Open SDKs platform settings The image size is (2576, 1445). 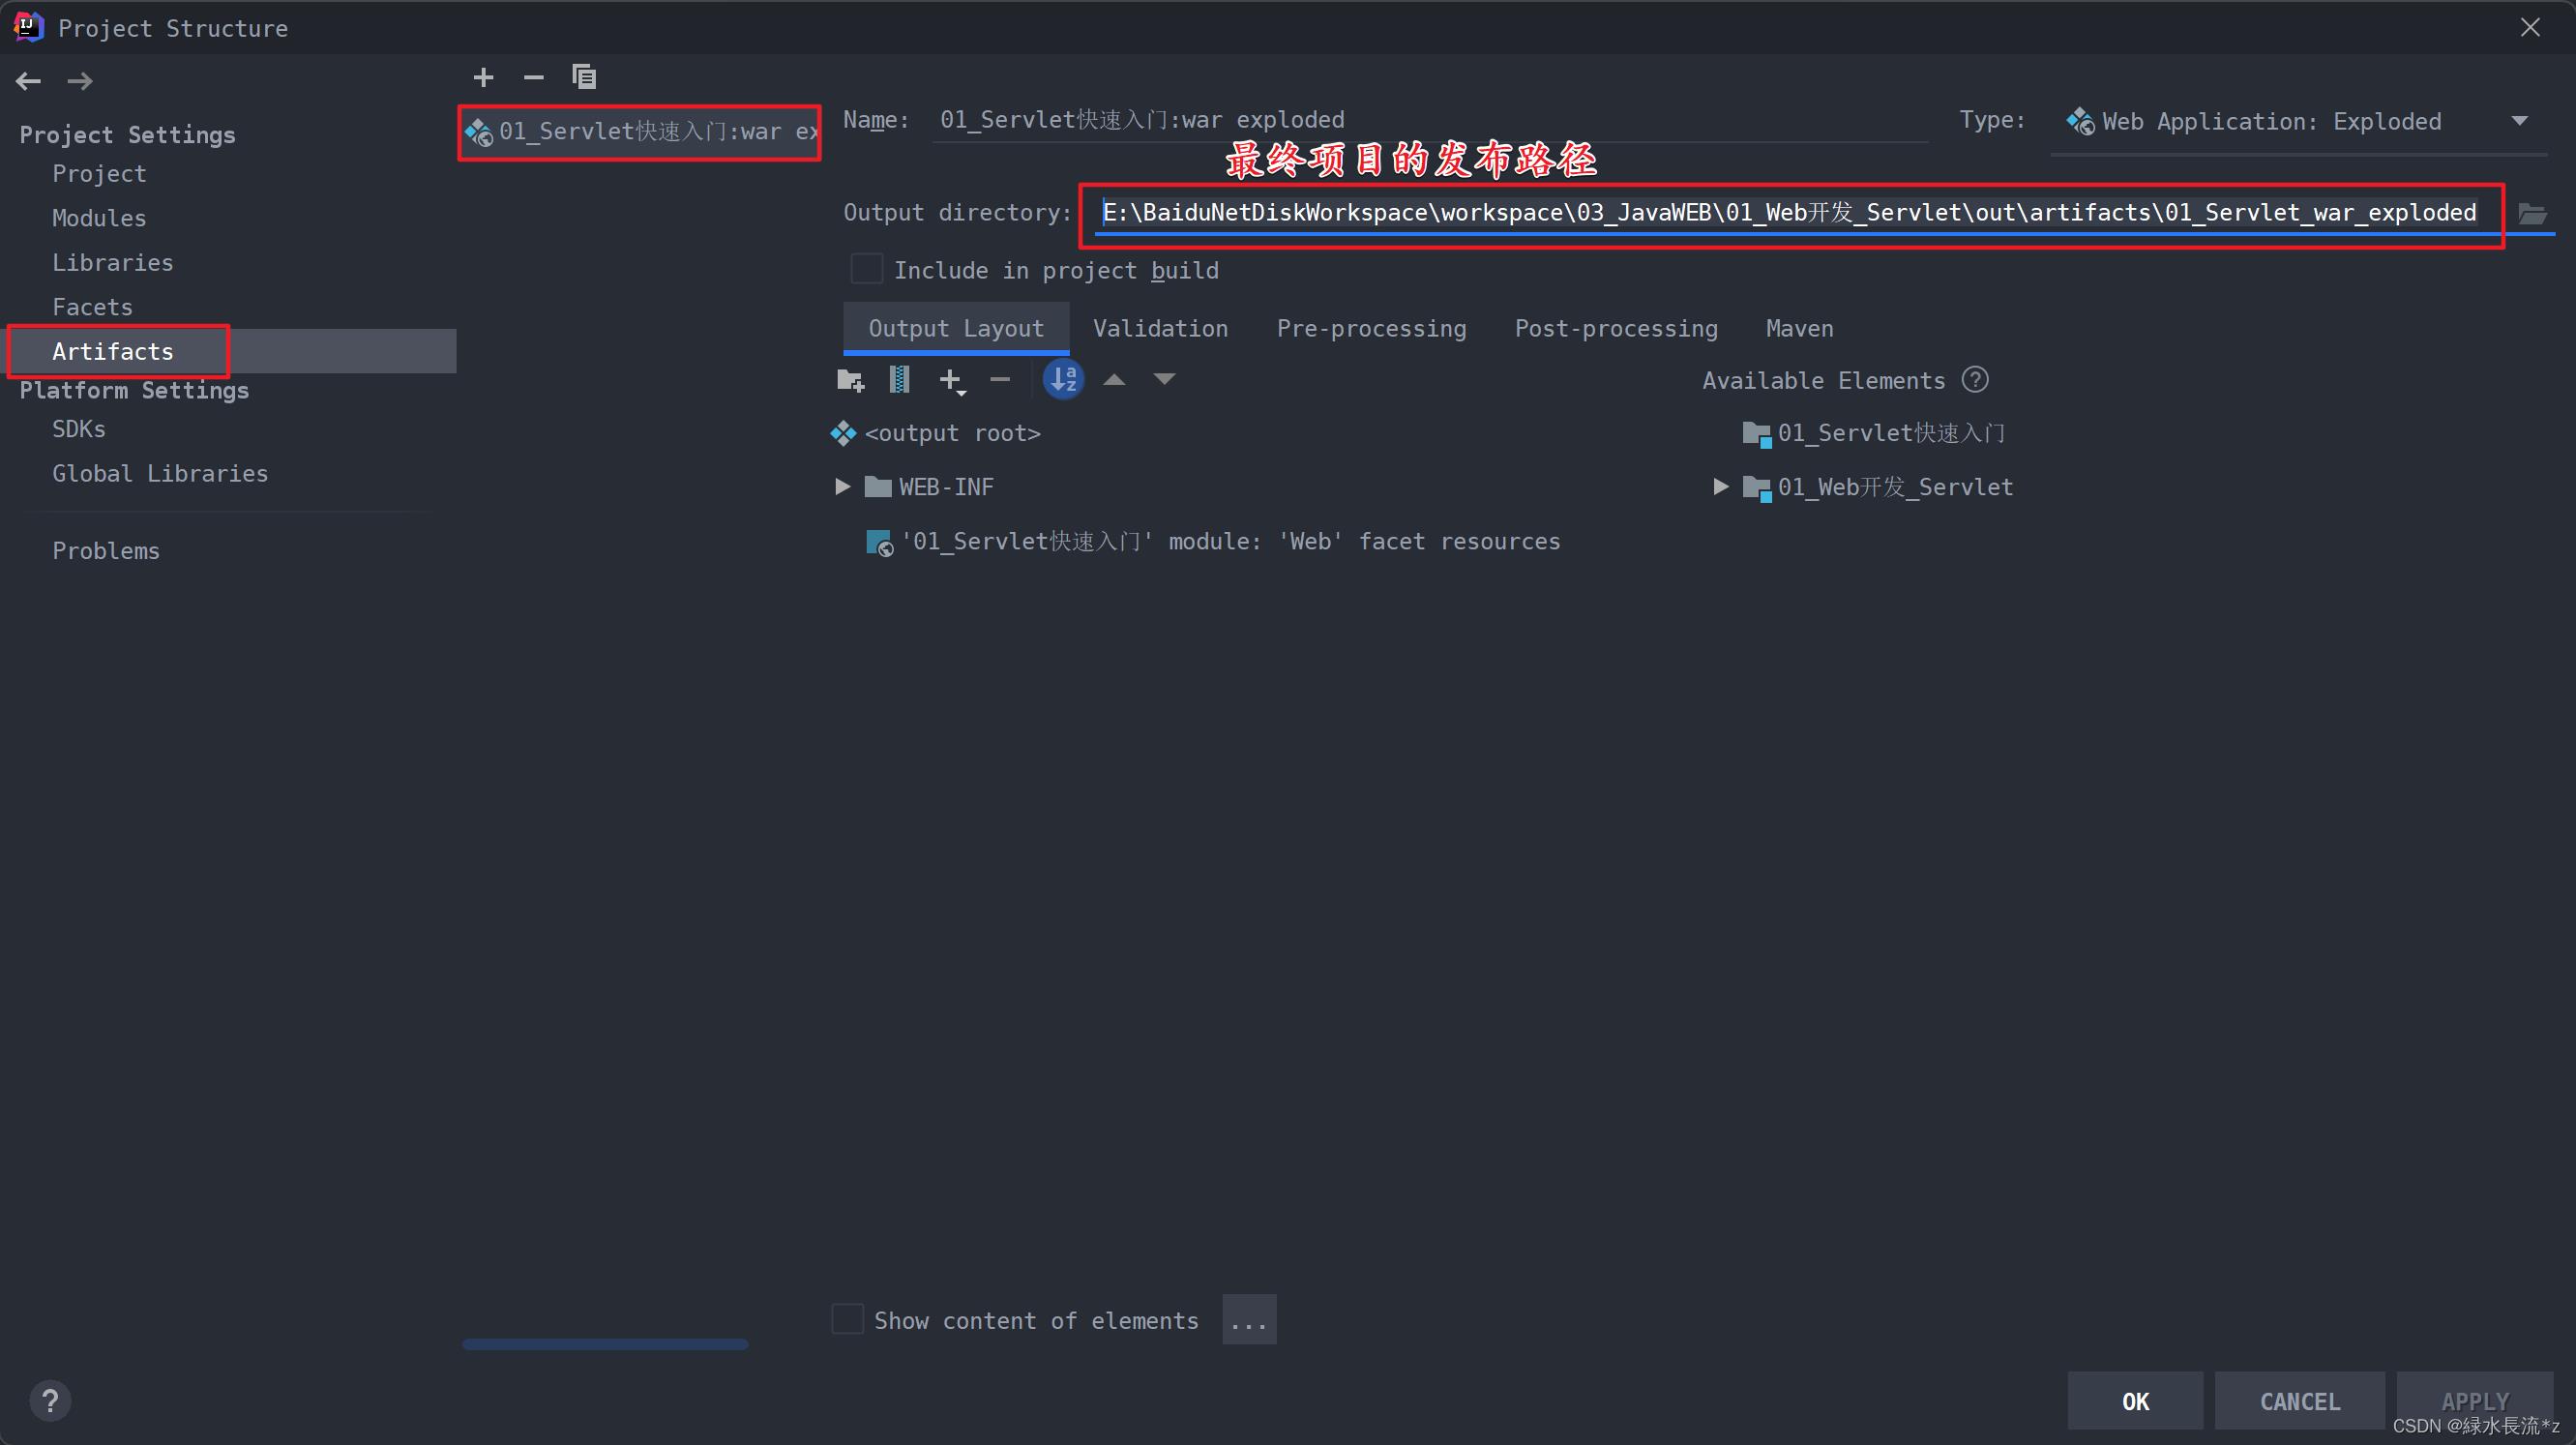click(x=79, y=429)
